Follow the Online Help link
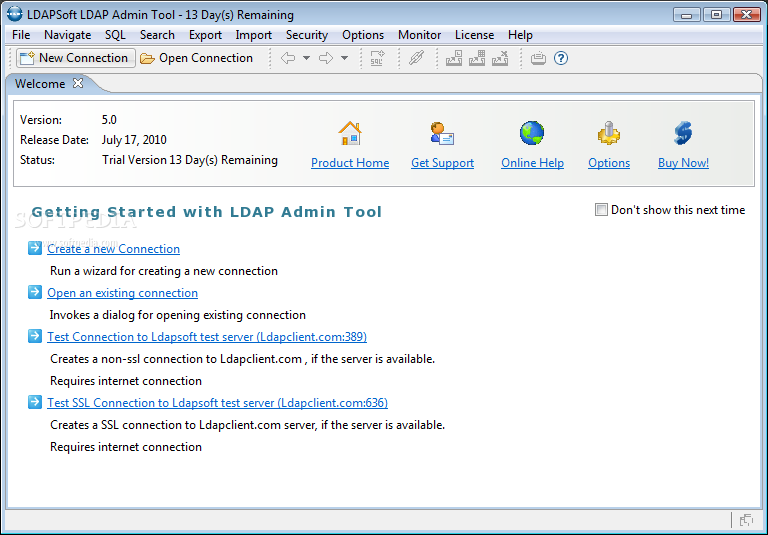Viewport: 768px width, 535px height. 532,163
